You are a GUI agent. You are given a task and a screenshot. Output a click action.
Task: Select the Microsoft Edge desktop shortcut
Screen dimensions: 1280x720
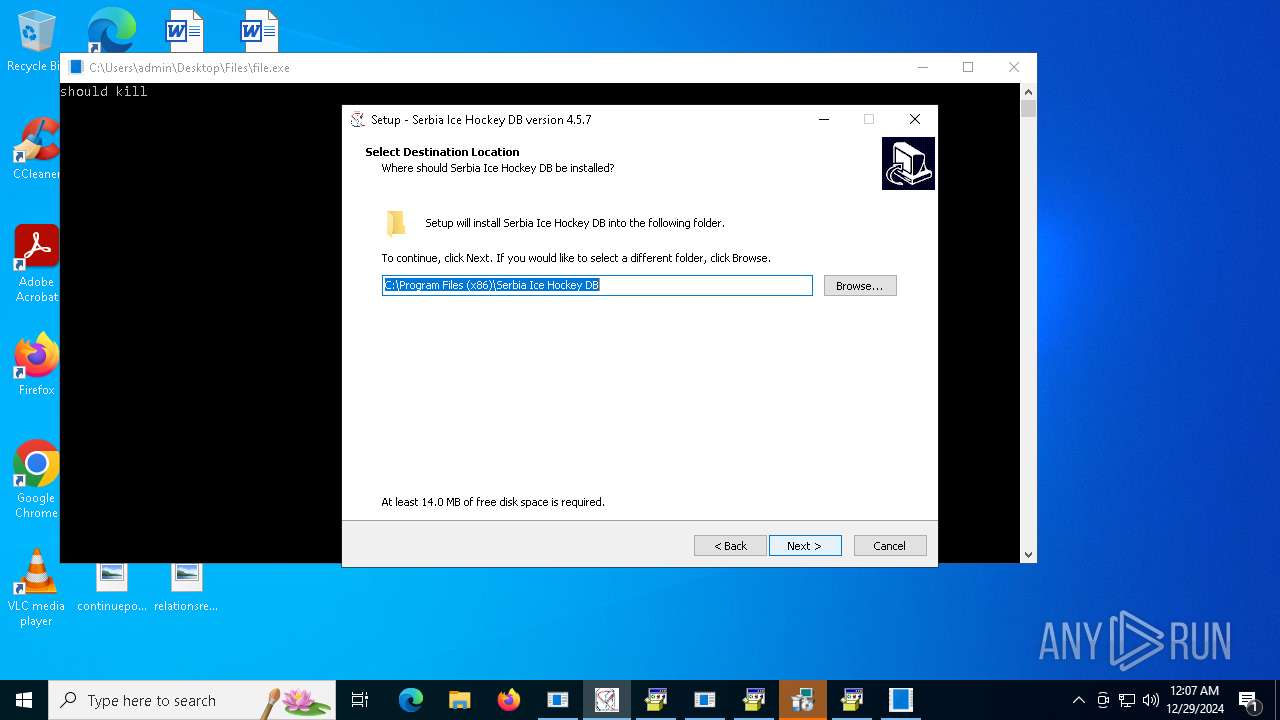110,30
